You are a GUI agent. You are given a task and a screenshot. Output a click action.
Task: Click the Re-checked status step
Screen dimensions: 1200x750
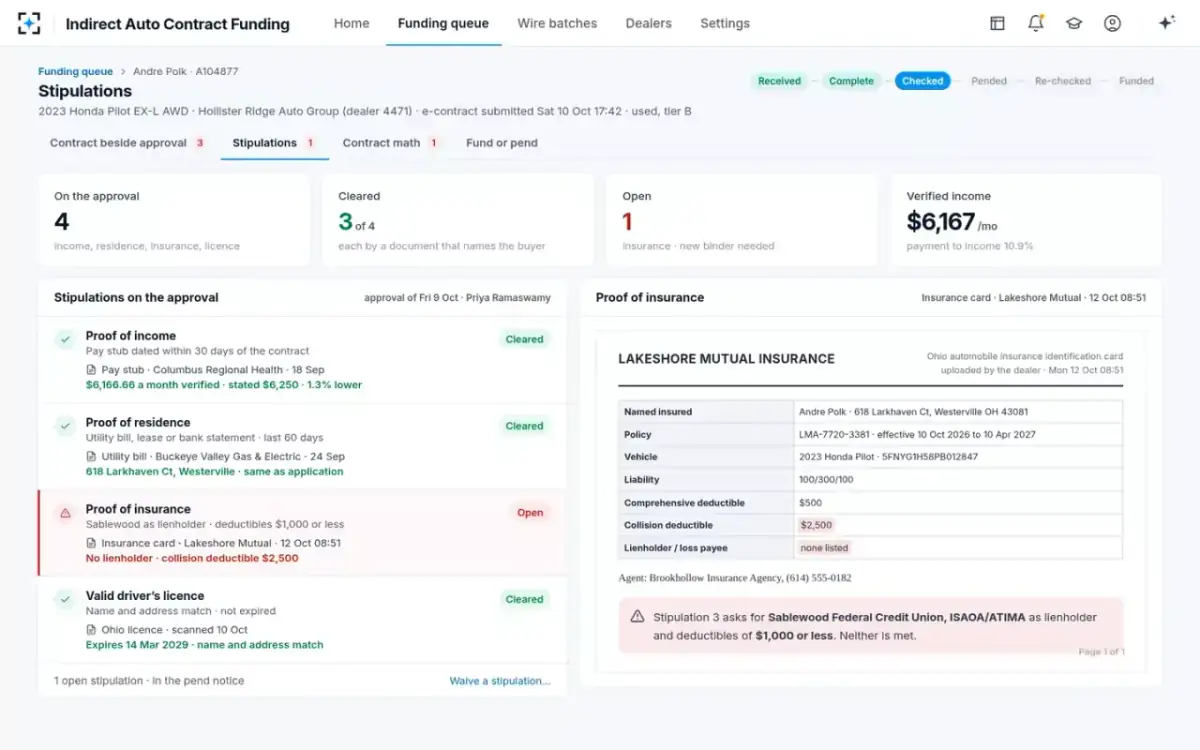pos(1063,81)
